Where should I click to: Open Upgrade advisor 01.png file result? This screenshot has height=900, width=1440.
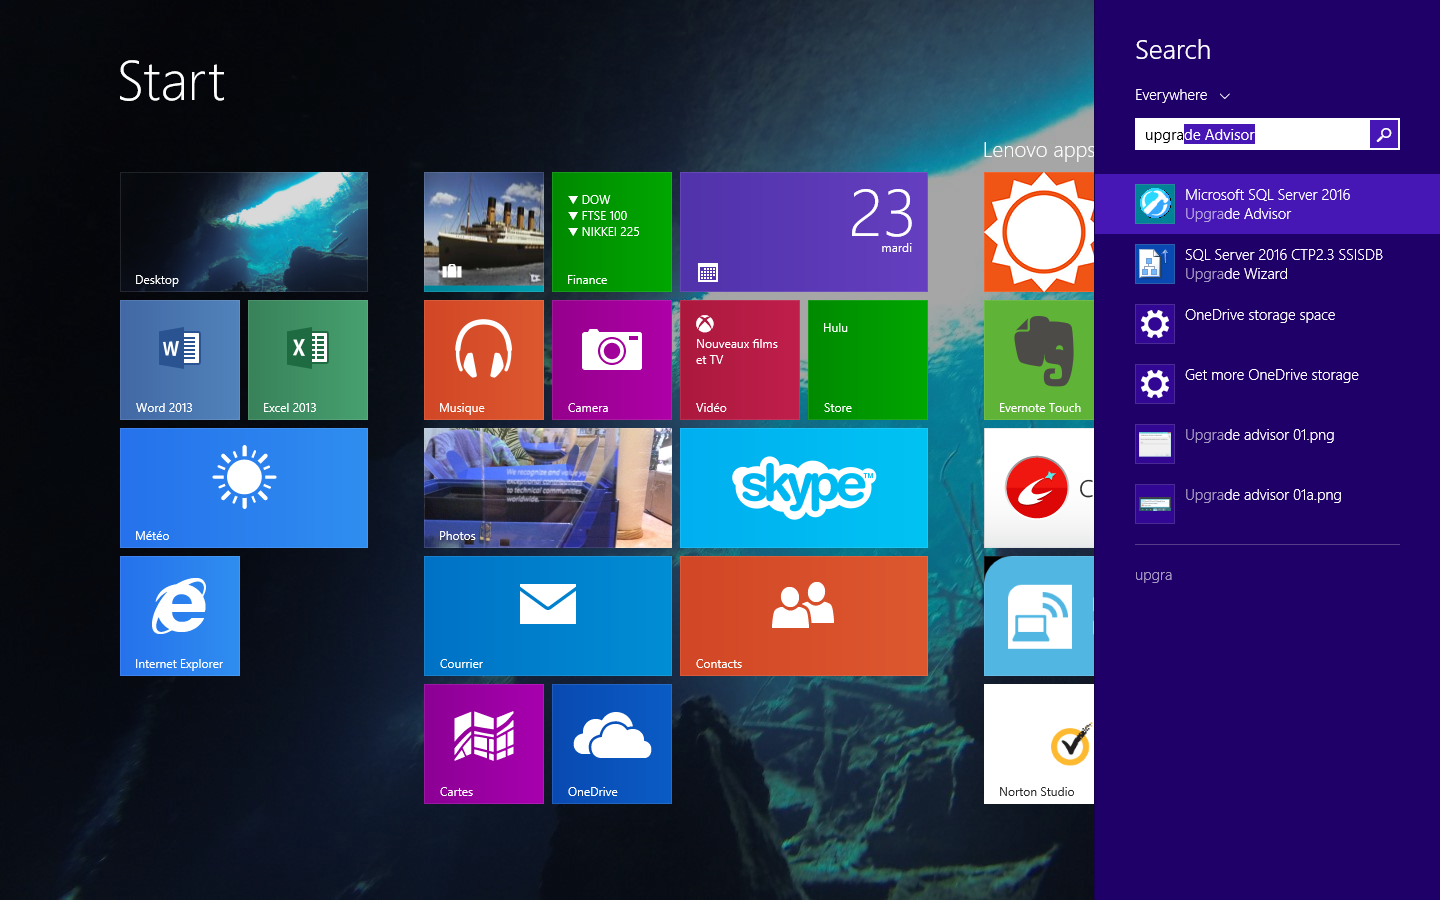[1267, 444]
